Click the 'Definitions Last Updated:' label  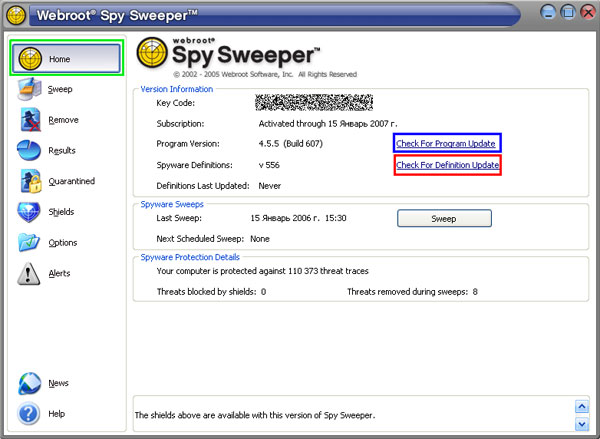click(203, 186)
